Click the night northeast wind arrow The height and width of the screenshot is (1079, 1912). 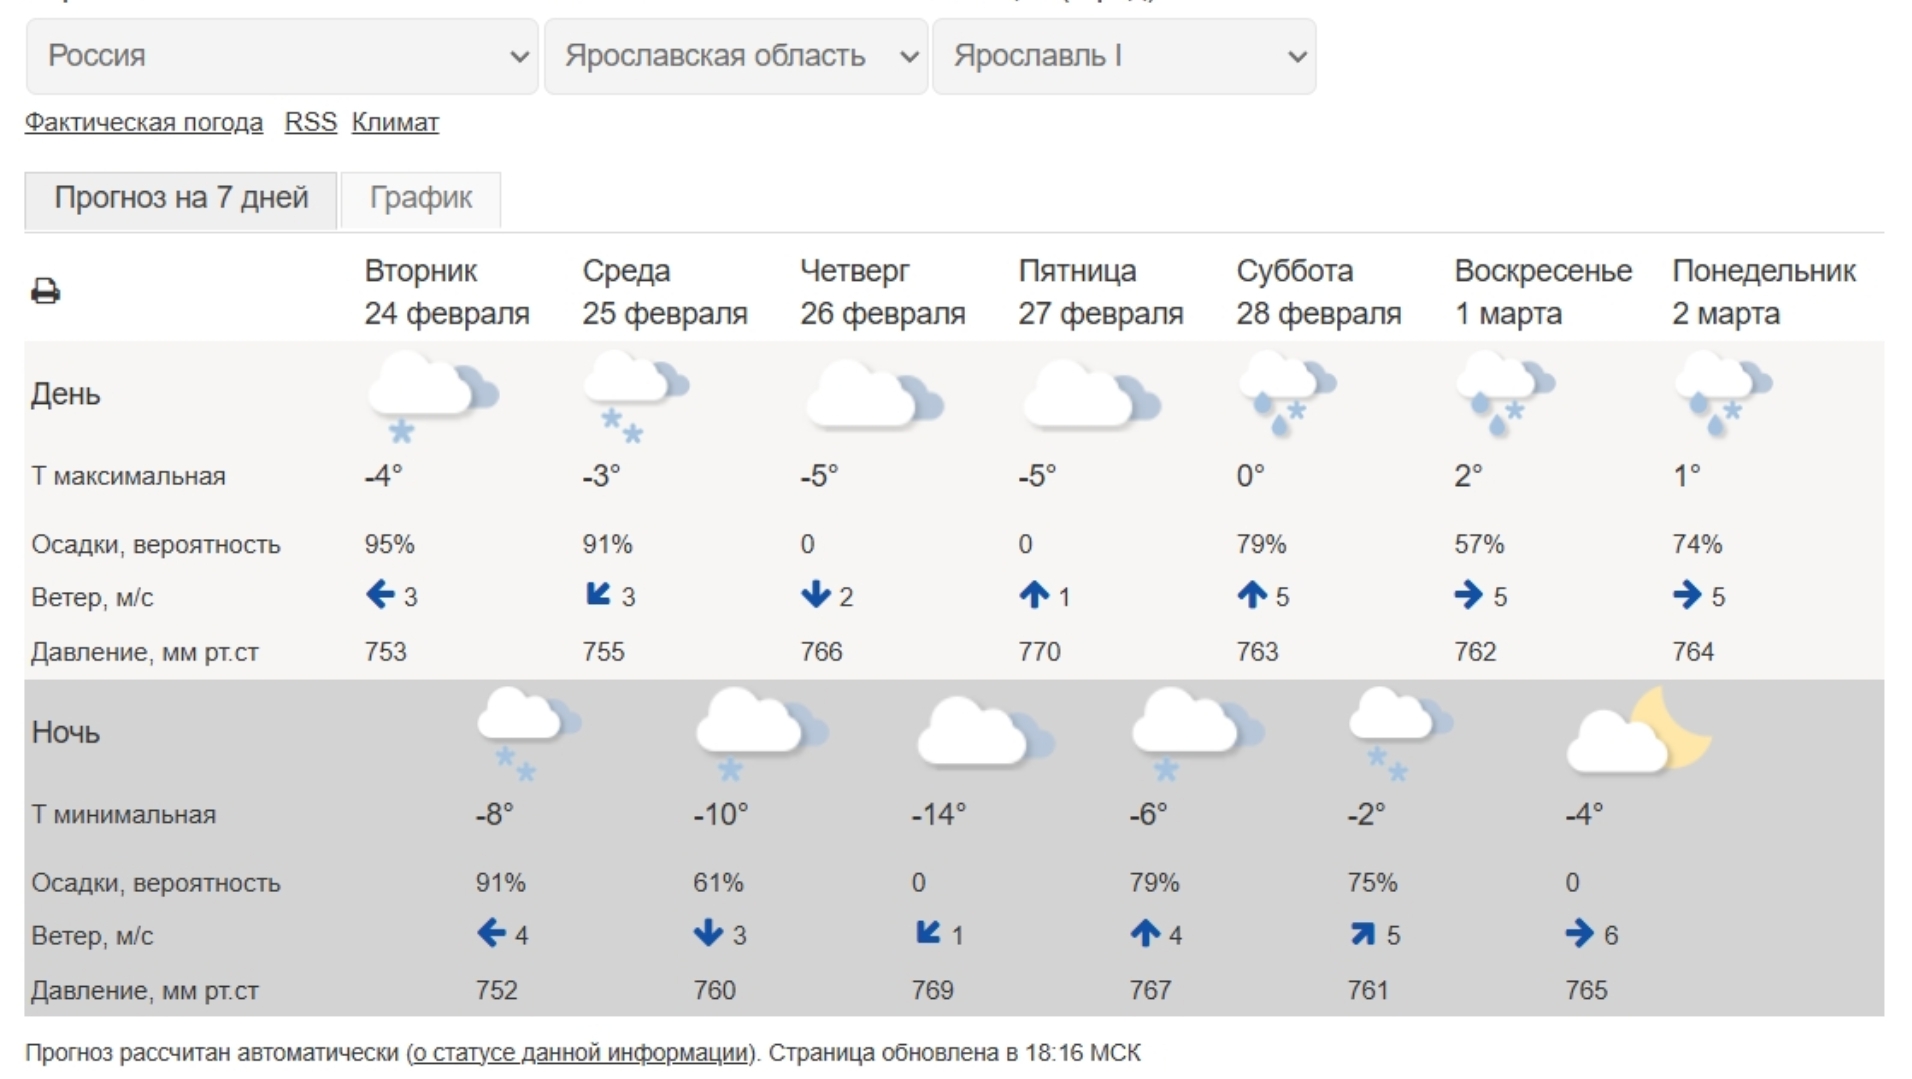pos(1362,934)
